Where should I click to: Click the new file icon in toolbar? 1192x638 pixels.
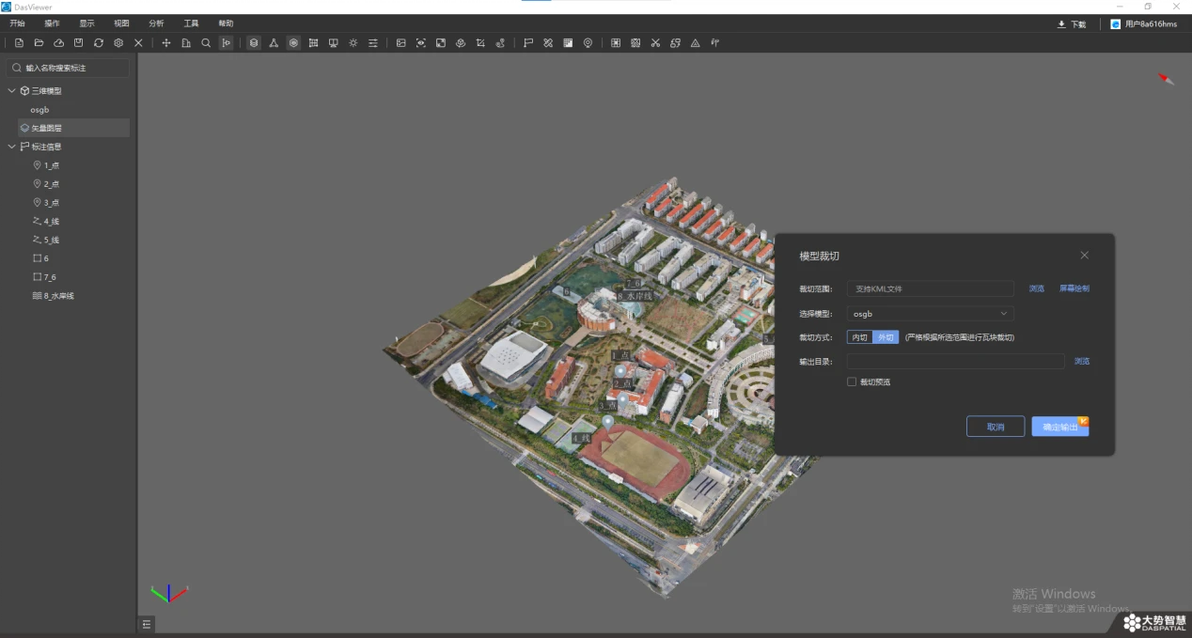(19, 43)
